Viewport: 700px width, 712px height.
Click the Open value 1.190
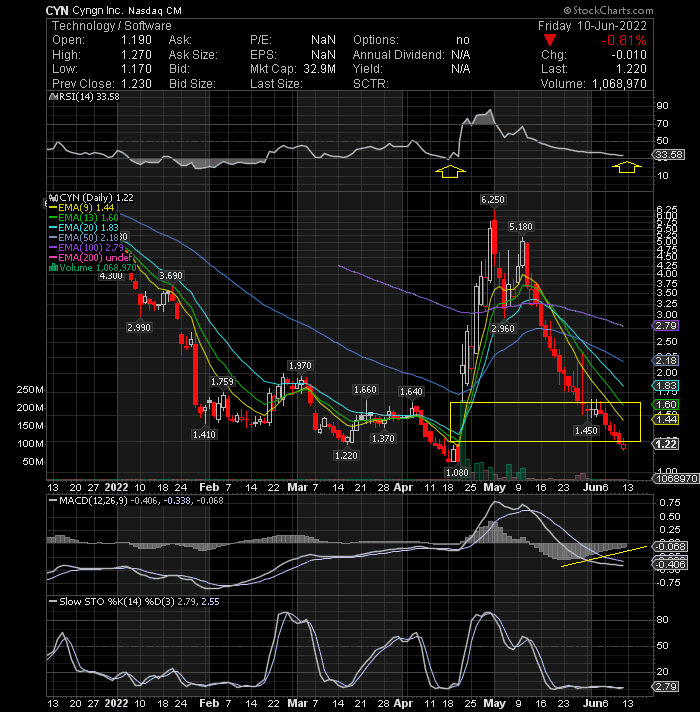point(136,40)
